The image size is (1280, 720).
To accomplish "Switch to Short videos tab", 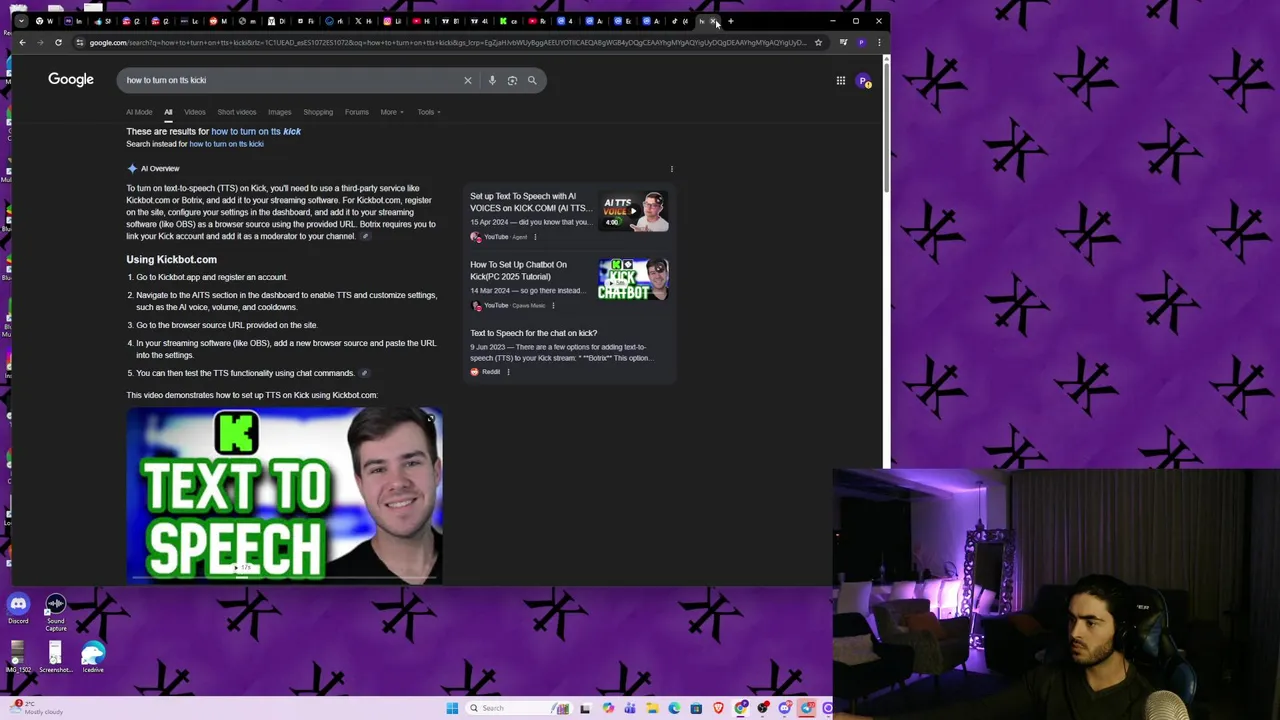I will [237, 112].
